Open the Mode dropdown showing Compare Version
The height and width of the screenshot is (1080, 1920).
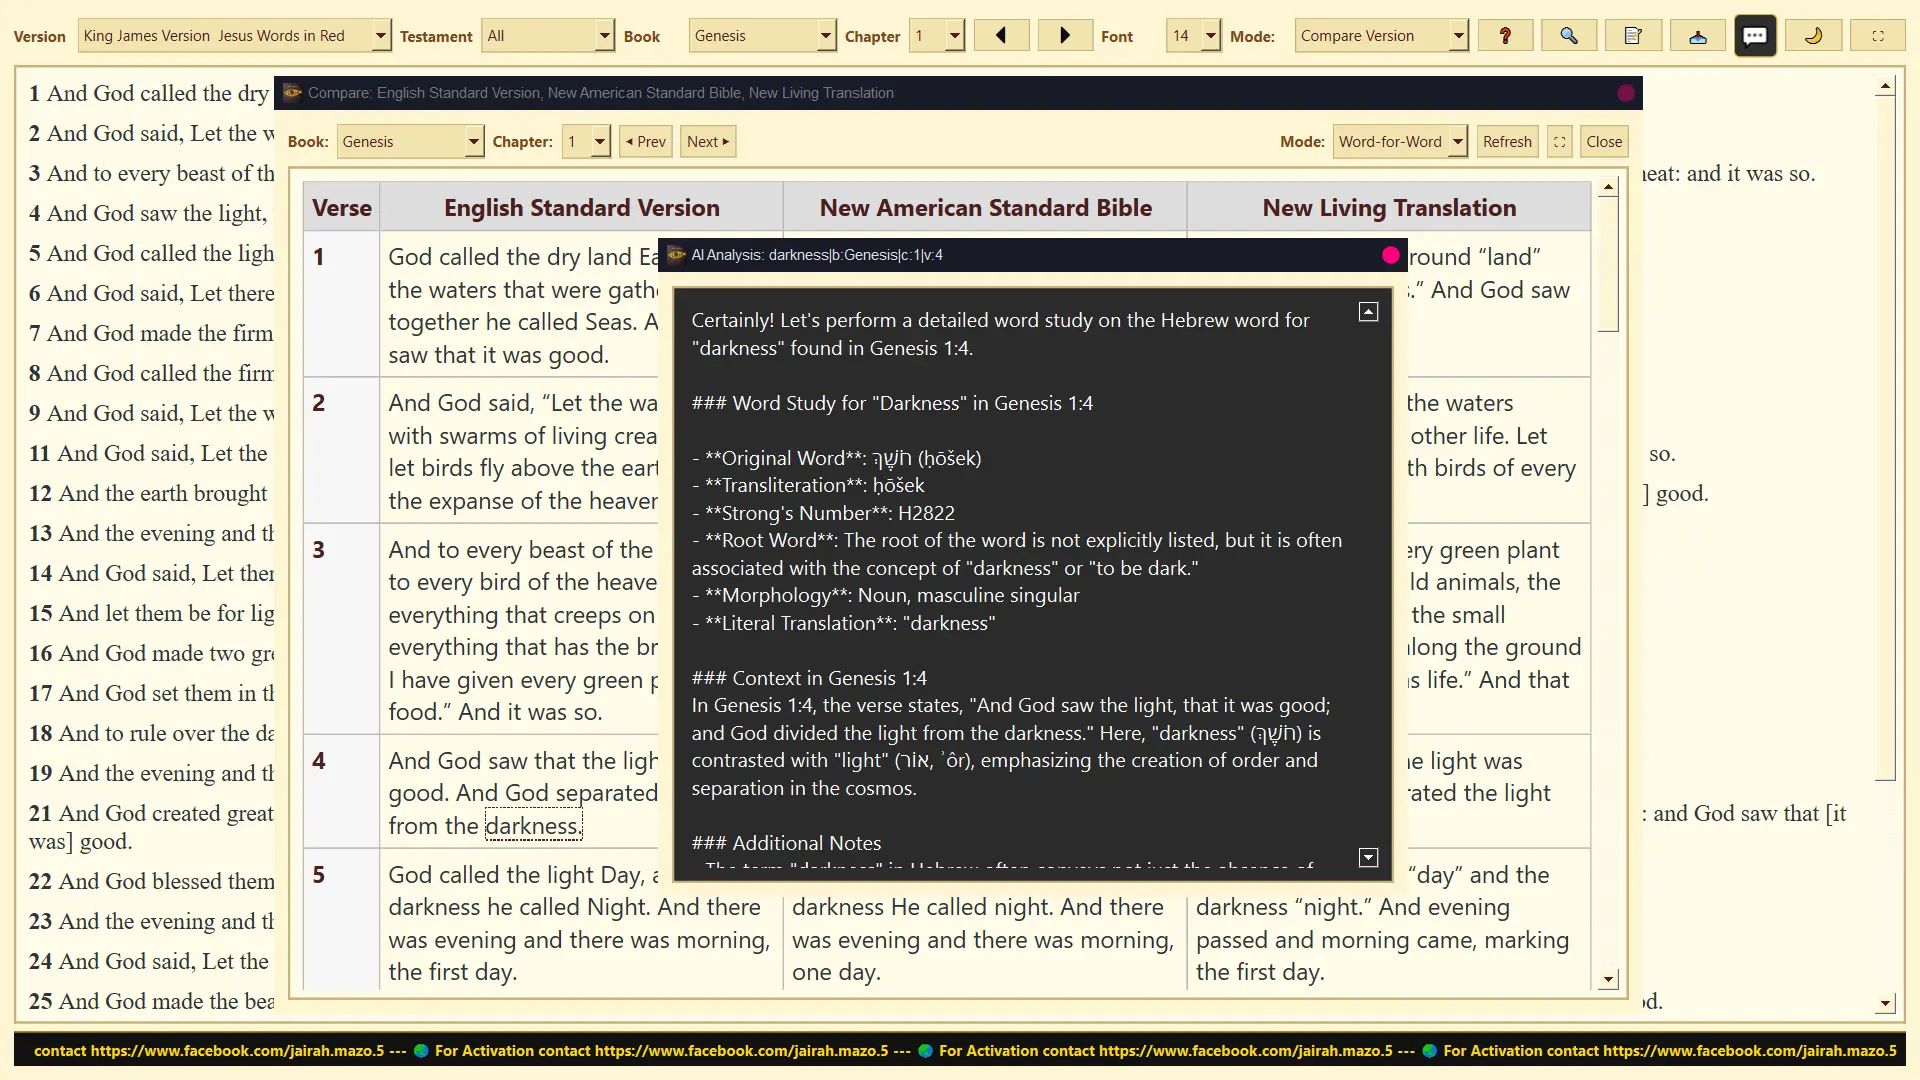(x=1381, y=36)
